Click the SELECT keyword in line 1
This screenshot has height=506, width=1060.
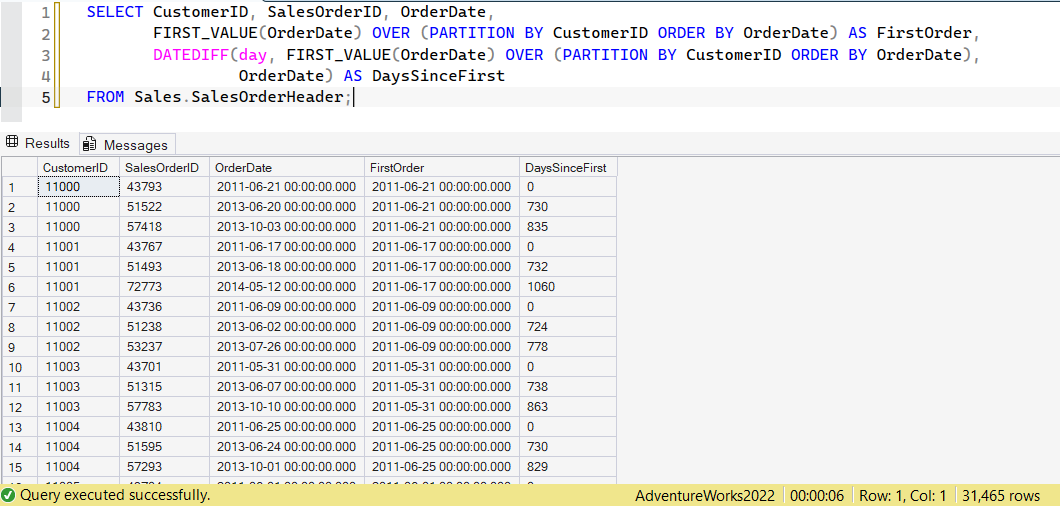[x=115, y=12]
